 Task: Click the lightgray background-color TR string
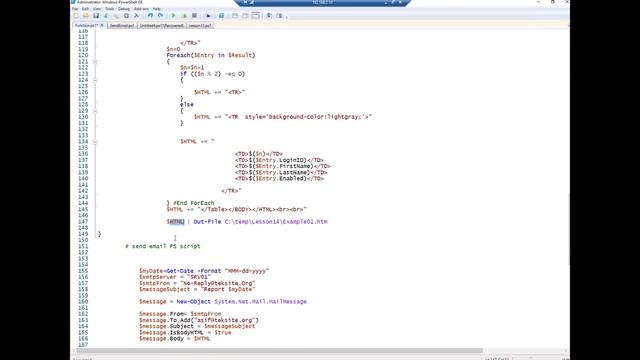(x=298, y=117)
